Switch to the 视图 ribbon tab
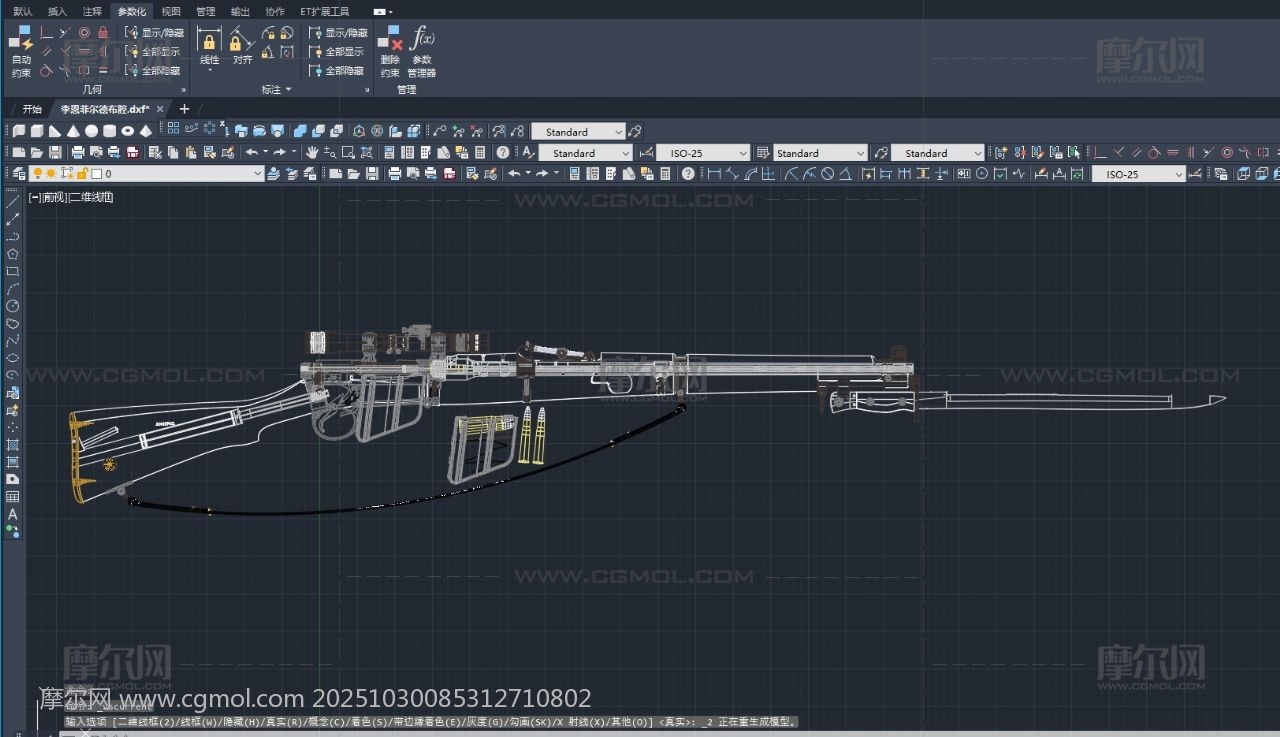This screenshot has width=1280, height=737. pyautogui.click(x=171, y=11)
